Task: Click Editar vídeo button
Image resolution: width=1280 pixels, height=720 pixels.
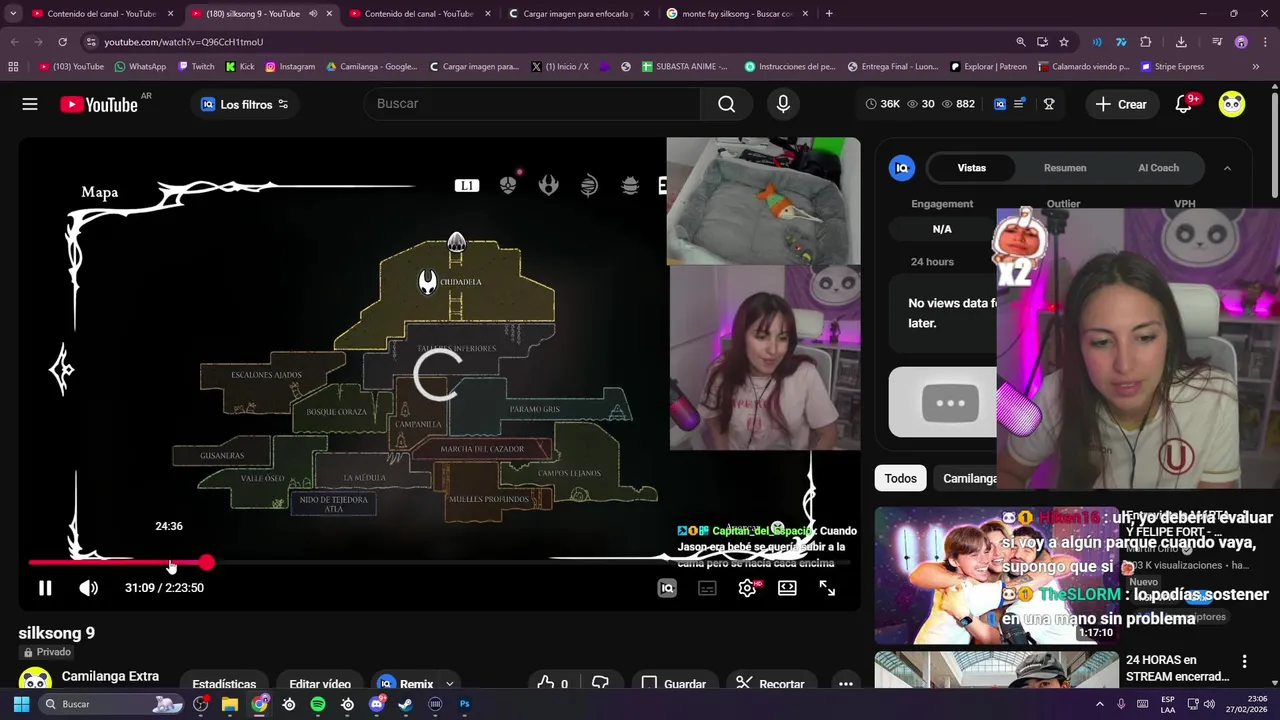Action: [x=320, y=684]
